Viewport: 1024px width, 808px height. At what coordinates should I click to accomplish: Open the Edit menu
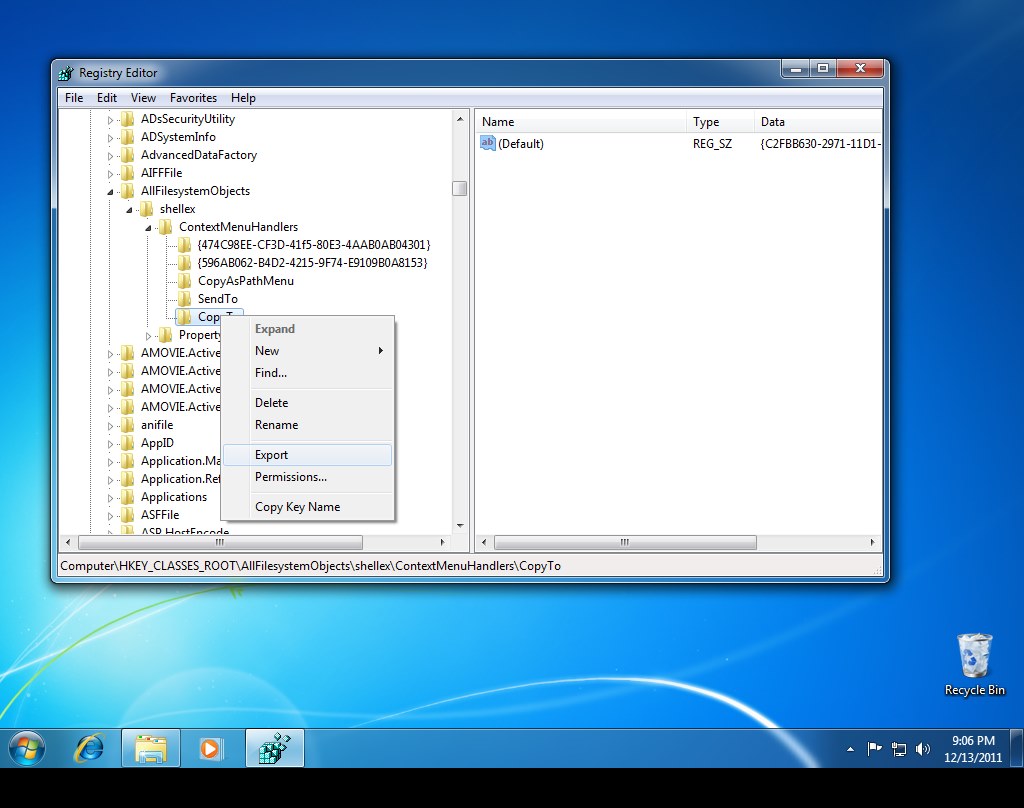tap(106, 98)
